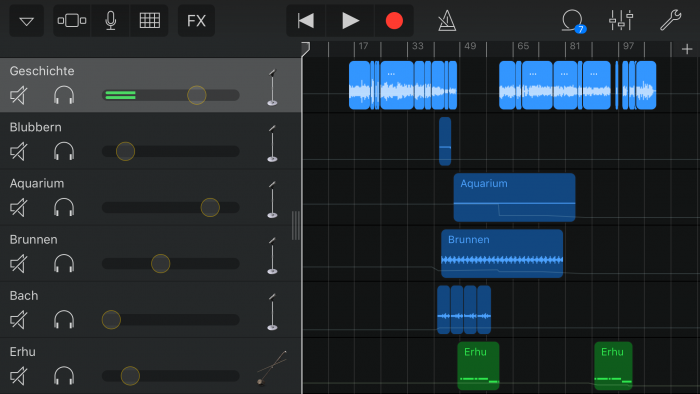Mute the Bach track
Screen dimensions: 700x394
[18, 320]
